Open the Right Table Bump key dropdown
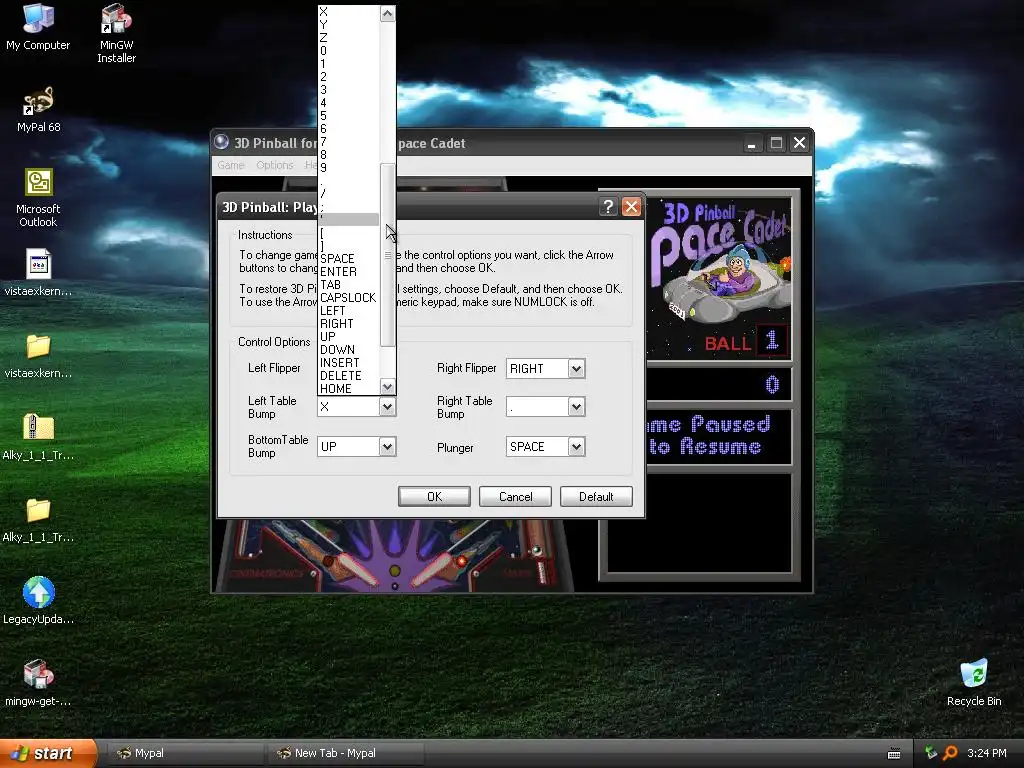 (576, 407)
